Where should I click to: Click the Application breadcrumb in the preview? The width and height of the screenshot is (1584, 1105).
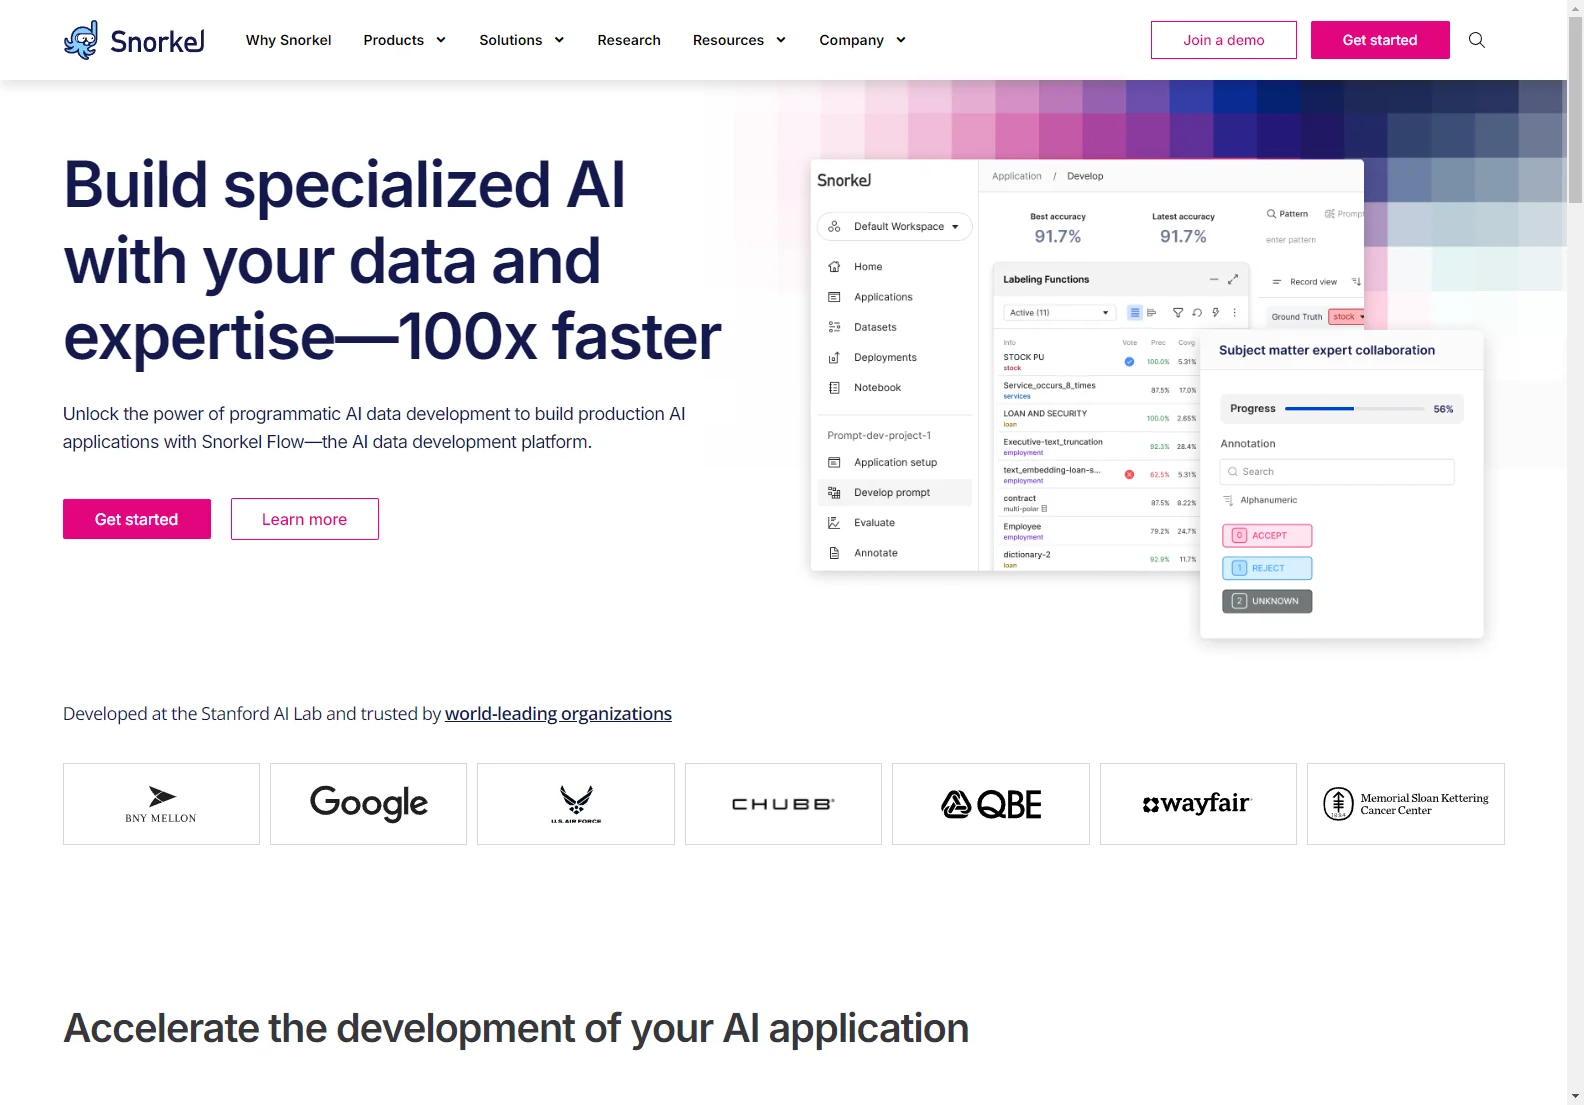[1016, 176]
